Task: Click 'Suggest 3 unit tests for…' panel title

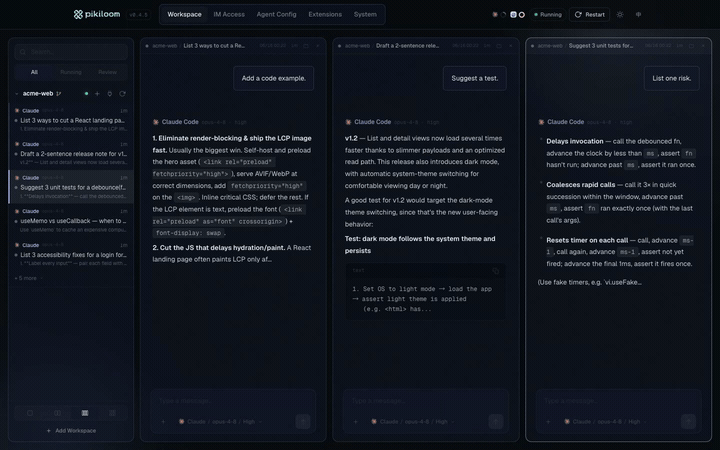Action: click(601, 46)
